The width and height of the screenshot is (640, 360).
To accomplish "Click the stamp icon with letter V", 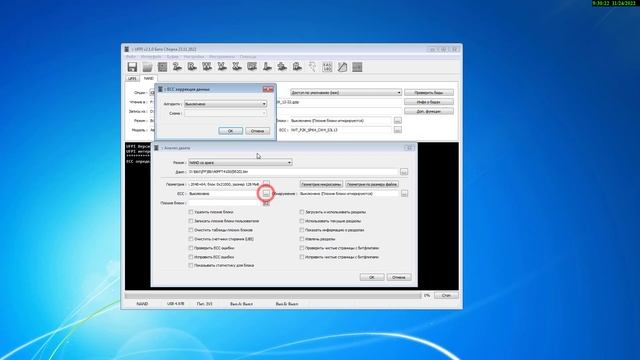I will (x=222, y=67).
